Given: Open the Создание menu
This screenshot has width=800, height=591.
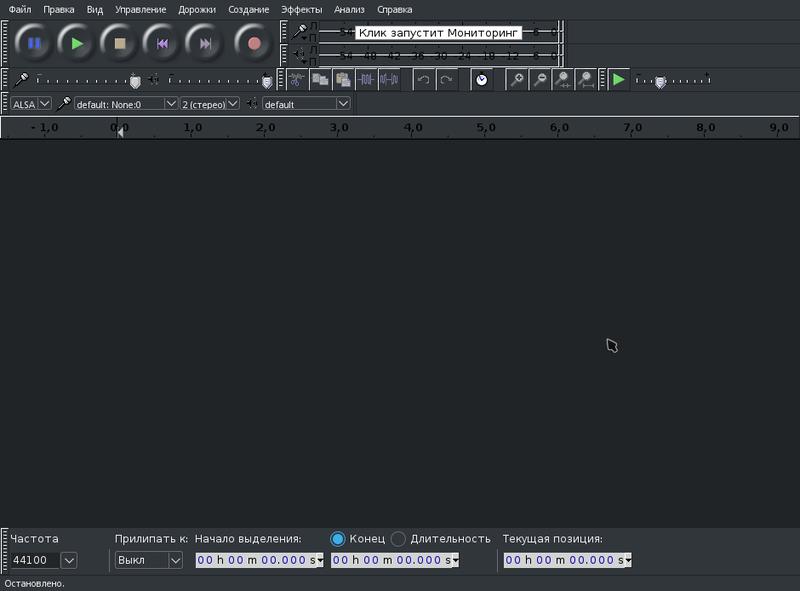Looking at the screenshot, I should (x=248, y=10).
